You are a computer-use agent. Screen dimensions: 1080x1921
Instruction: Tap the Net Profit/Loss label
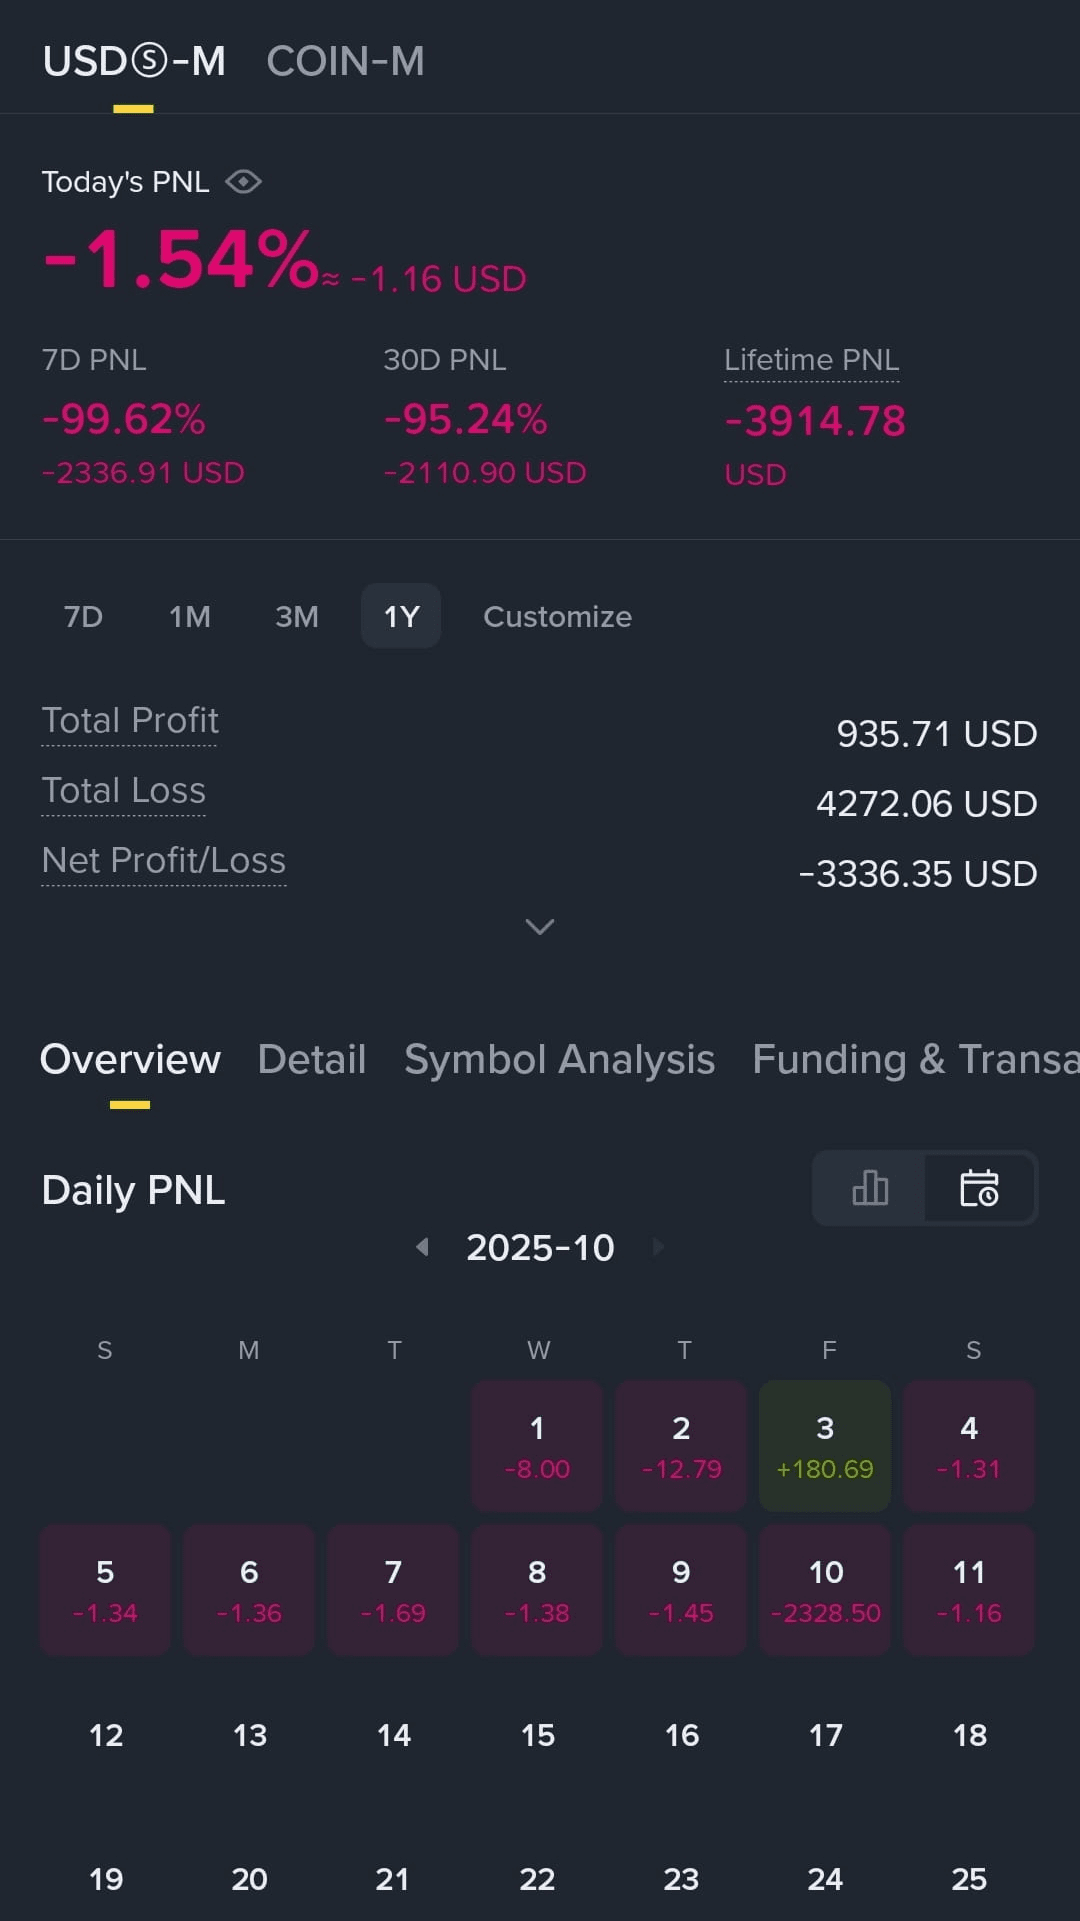click(x=164, y=861)
